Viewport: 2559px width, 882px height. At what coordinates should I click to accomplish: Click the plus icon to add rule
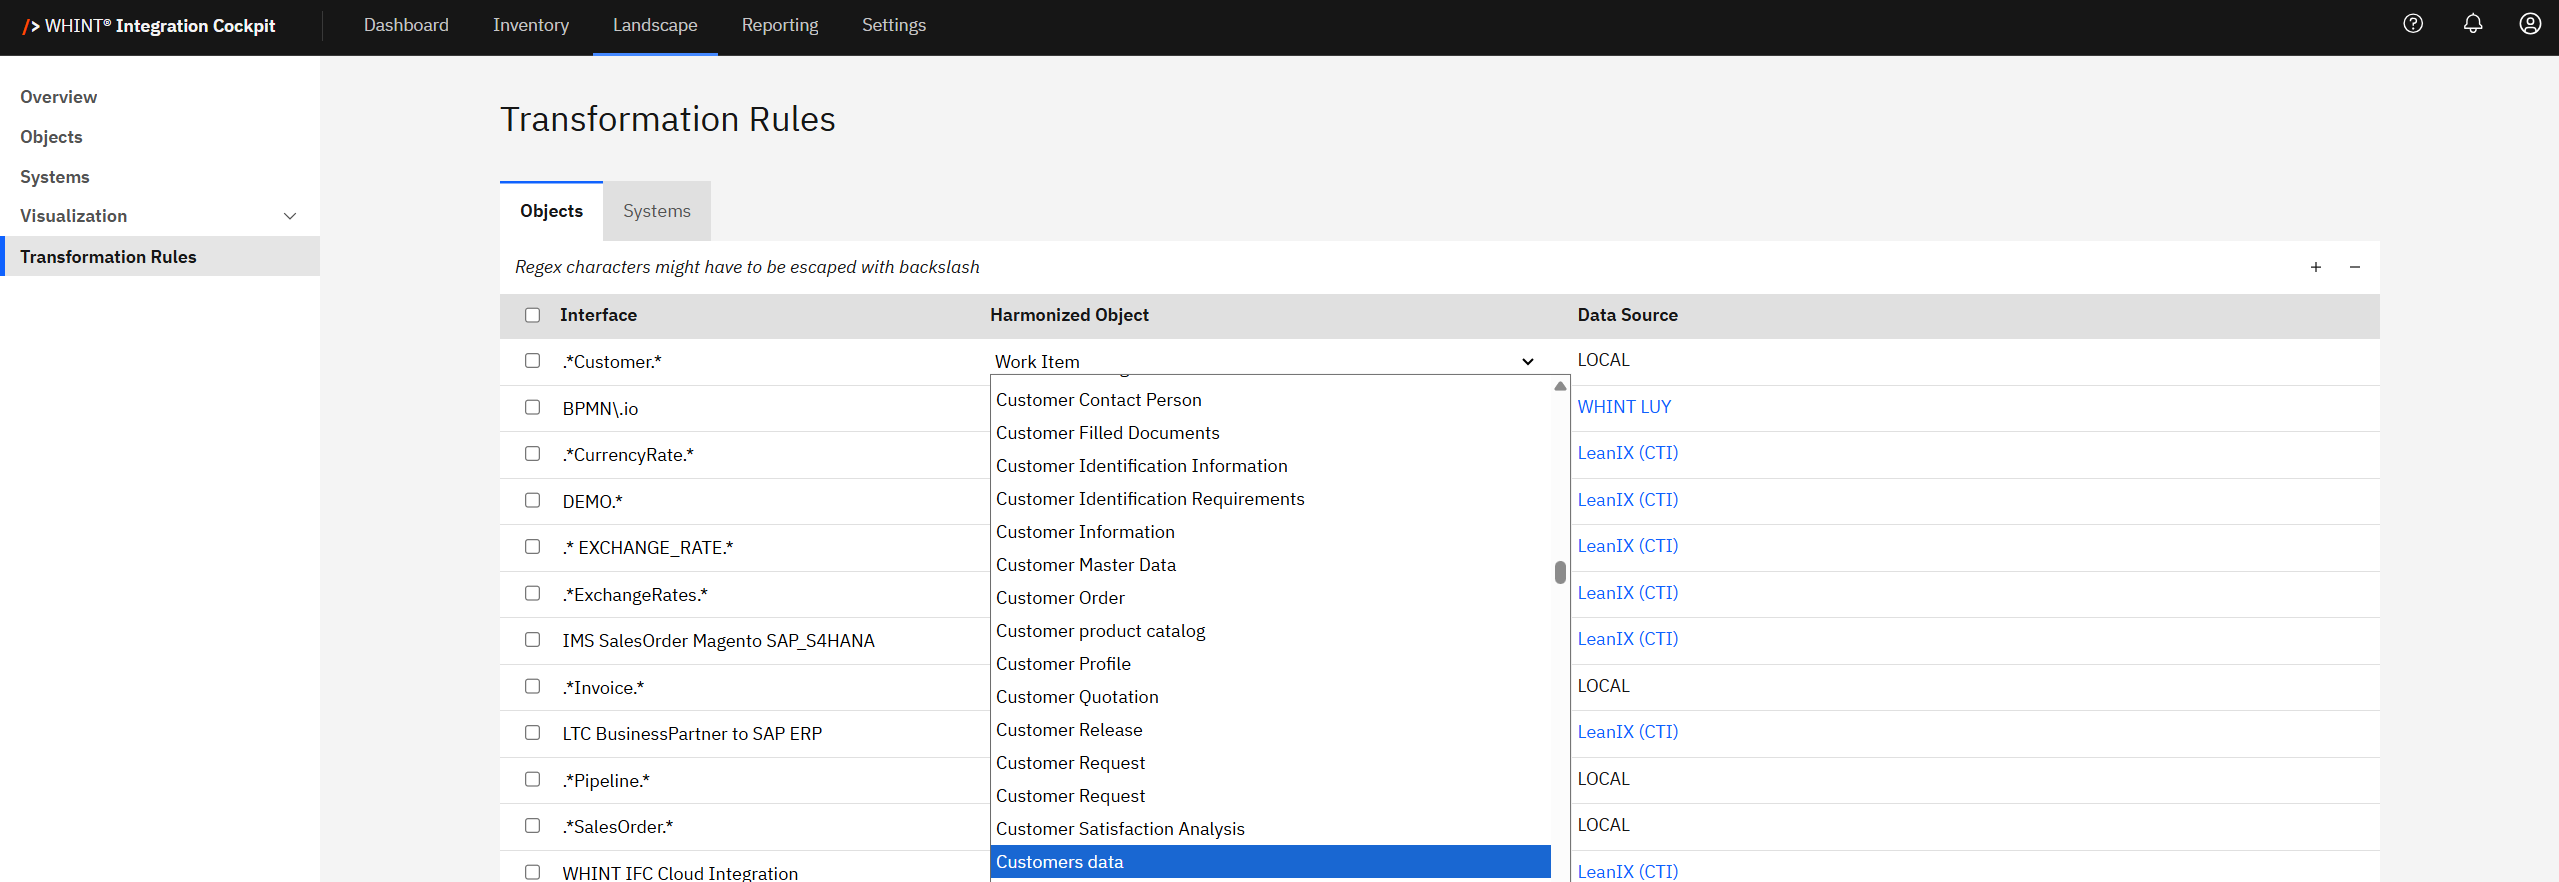(x=2316, y=267)
